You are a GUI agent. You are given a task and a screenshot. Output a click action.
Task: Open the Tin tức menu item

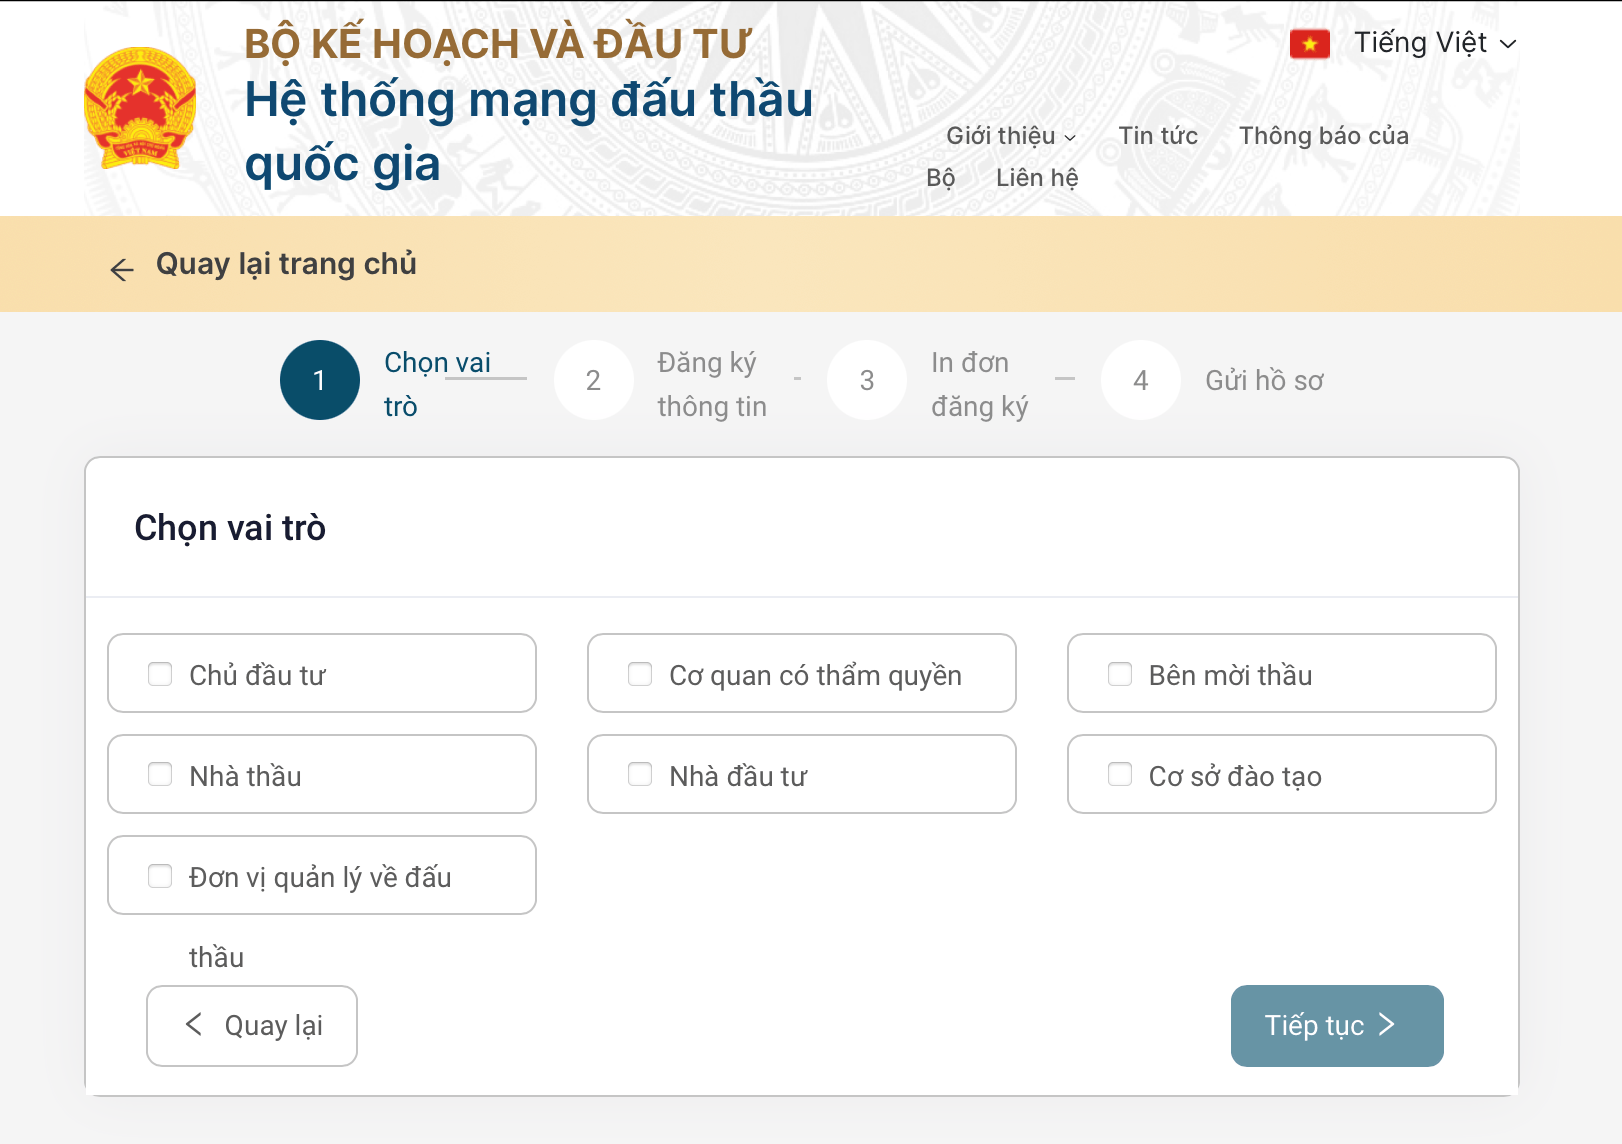[x=1159, y=136]
